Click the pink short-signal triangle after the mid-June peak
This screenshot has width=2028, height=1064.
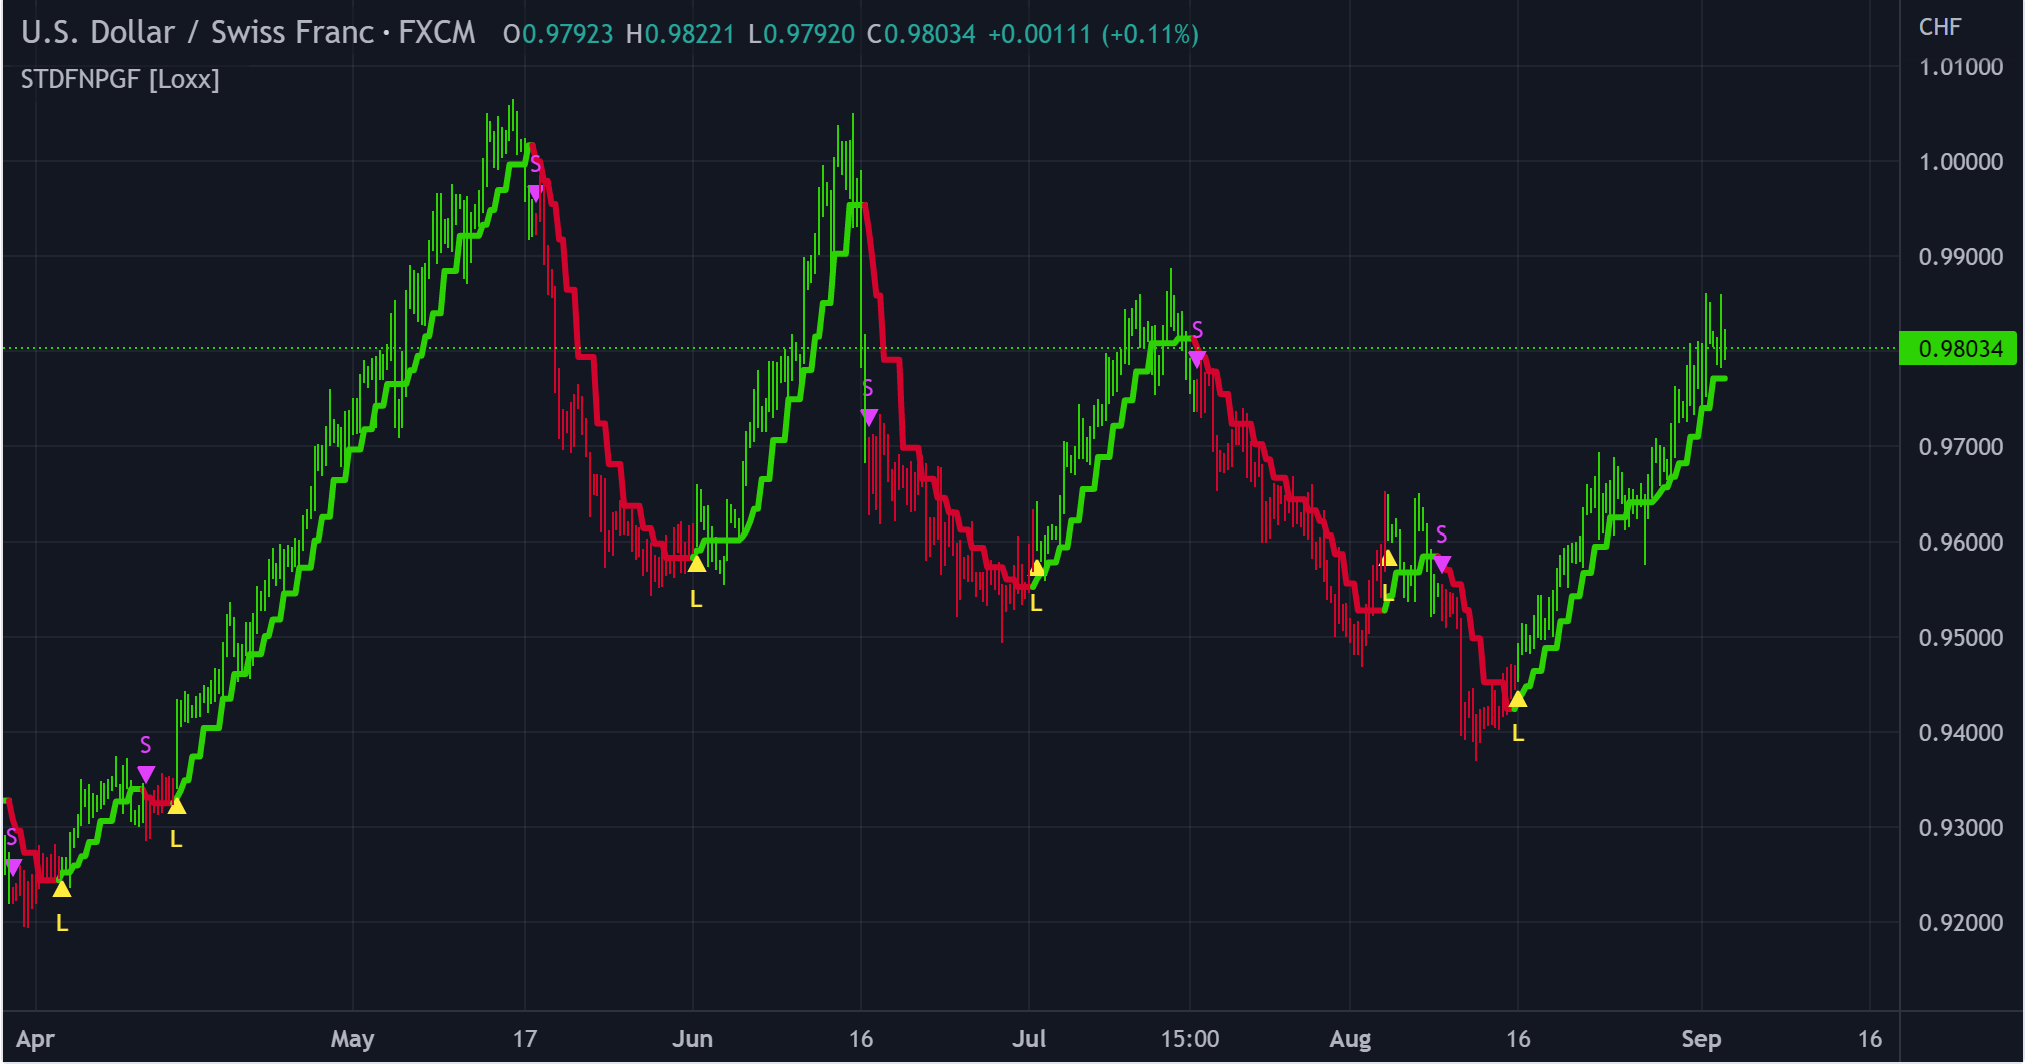click(869, 417)
